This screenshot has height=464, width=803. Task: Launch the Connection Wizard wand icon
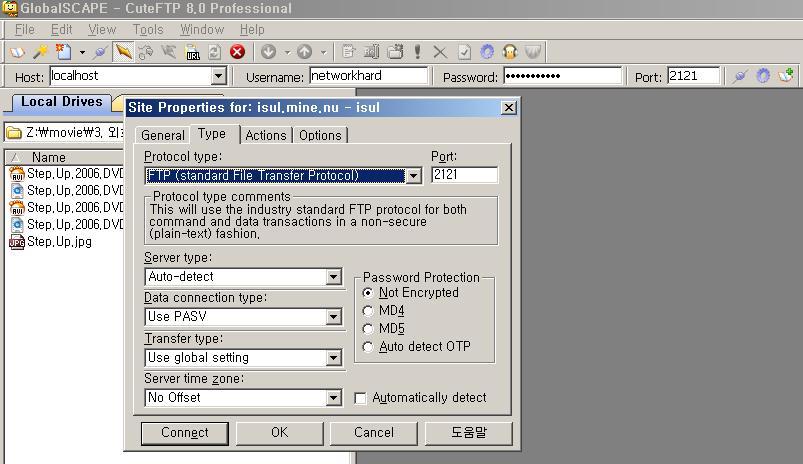tap(40, 52)
